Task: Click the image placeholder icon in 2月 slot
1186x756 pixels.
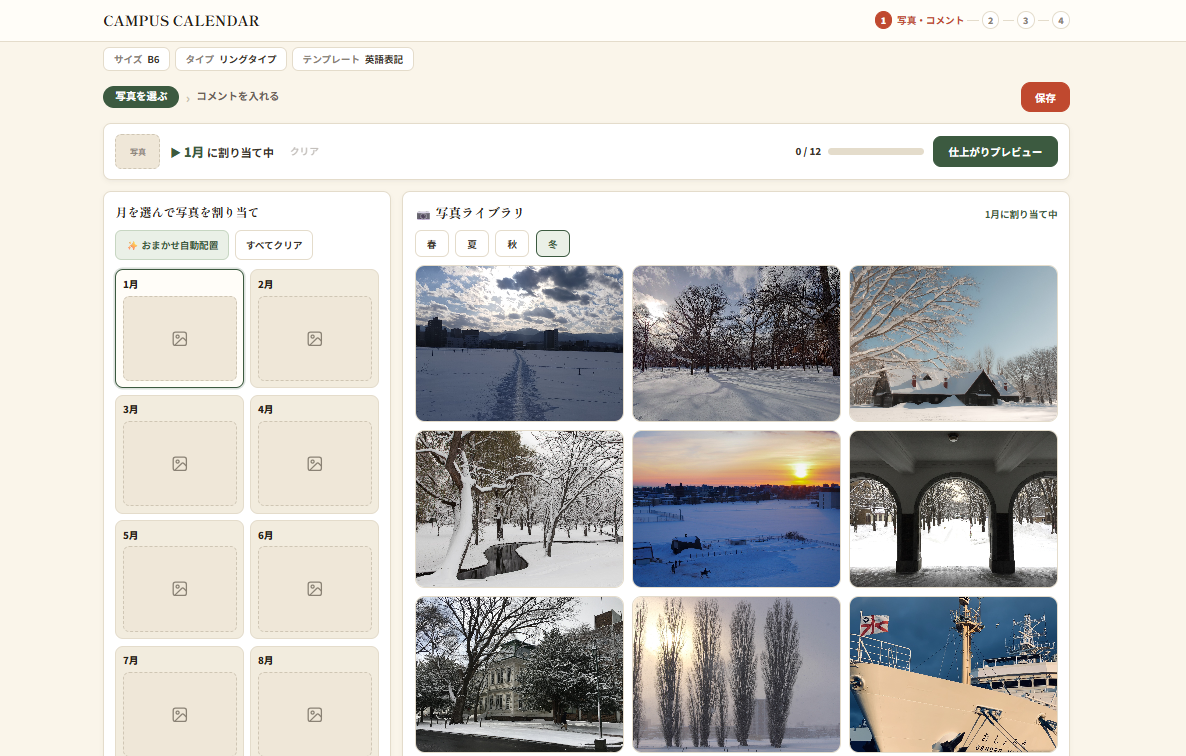Action: point(315,339)
